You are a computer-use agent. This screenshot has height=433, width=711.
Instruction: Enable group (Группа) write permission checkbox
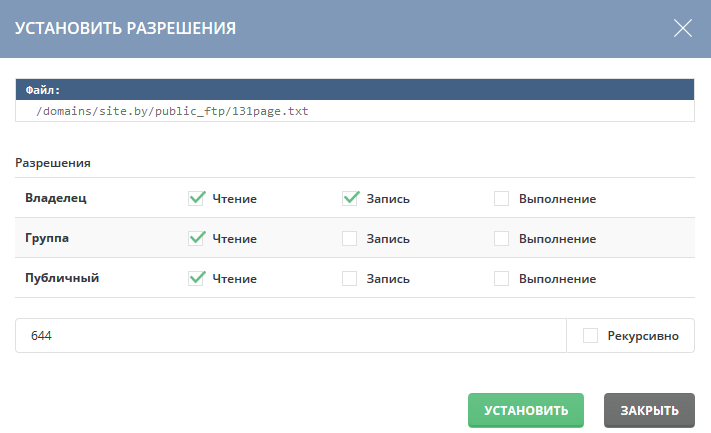(350, 238)
